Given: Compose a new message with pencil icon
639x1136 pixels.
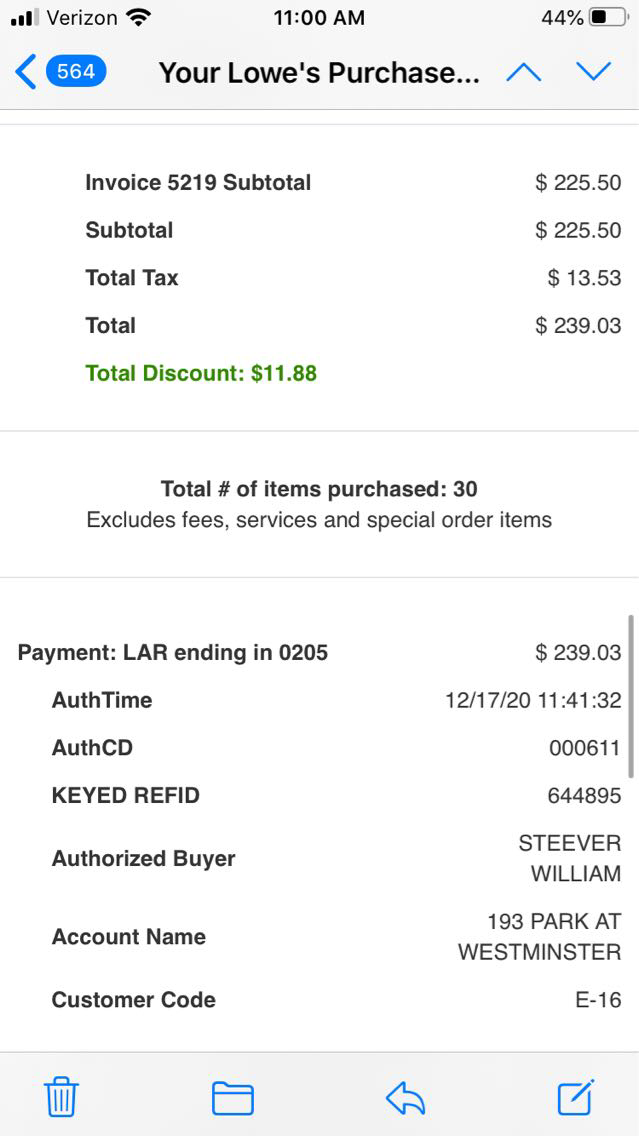Looking at the screenshot, I should (x=576, y=1097).
